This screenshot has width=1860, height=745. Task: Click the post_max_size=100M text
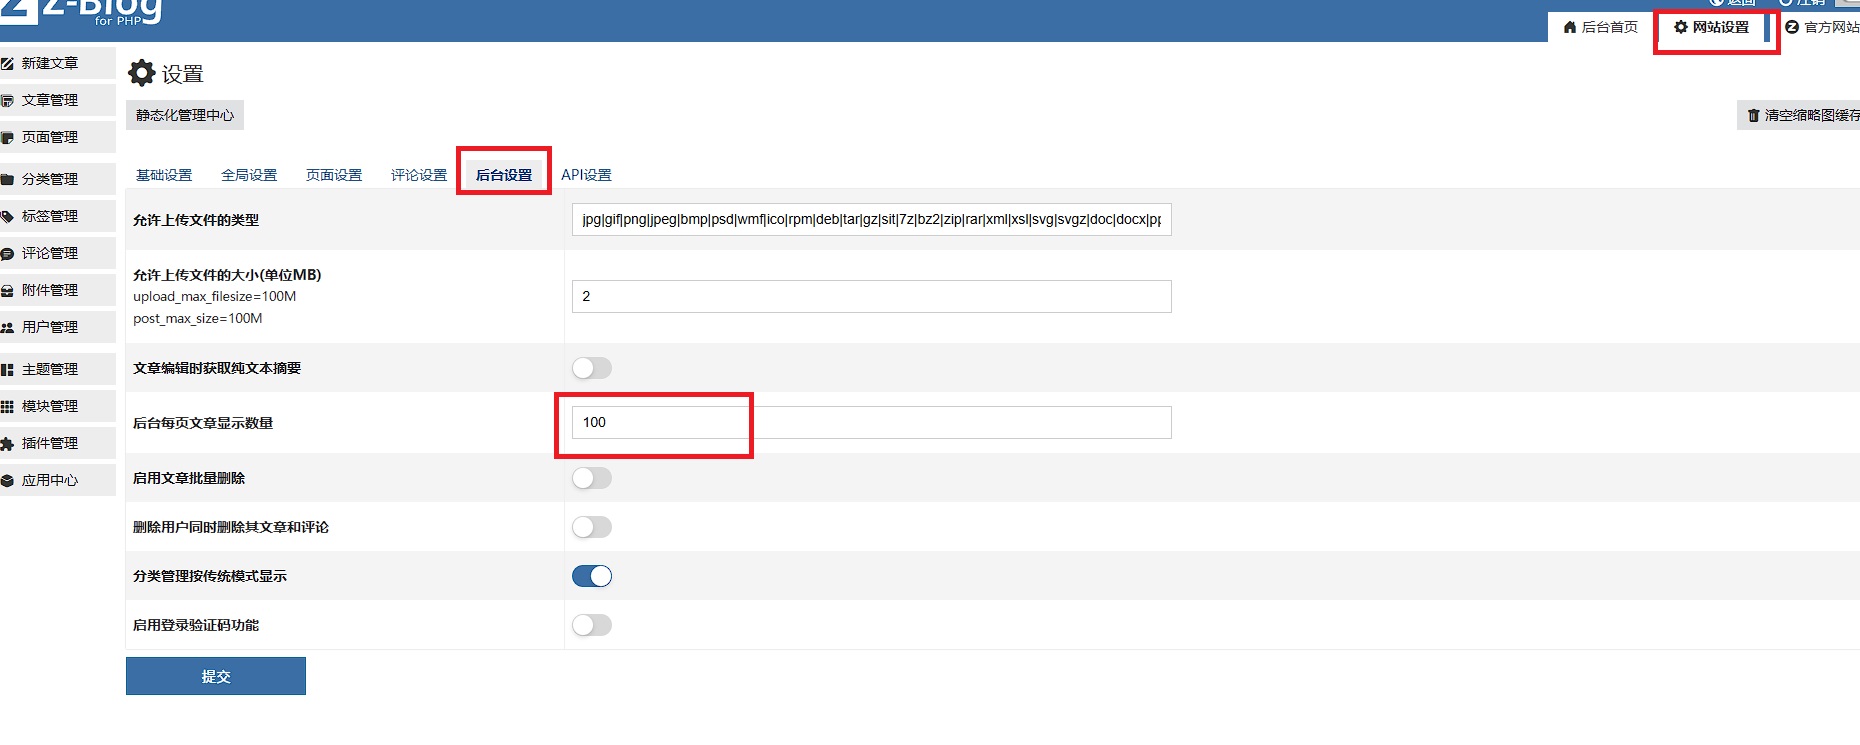[x=197, y=318]
